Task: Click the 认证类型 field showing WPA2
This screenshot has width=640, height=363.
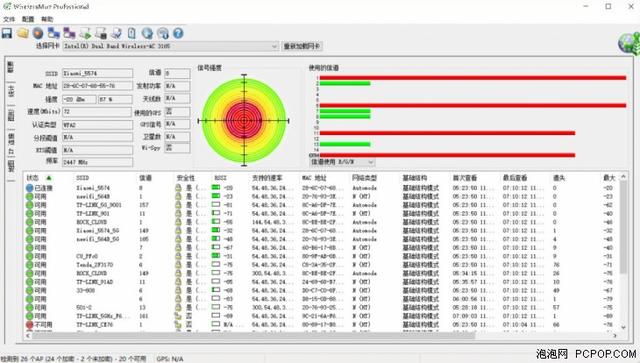Action: pyautogui.click(x=97, y=125)
